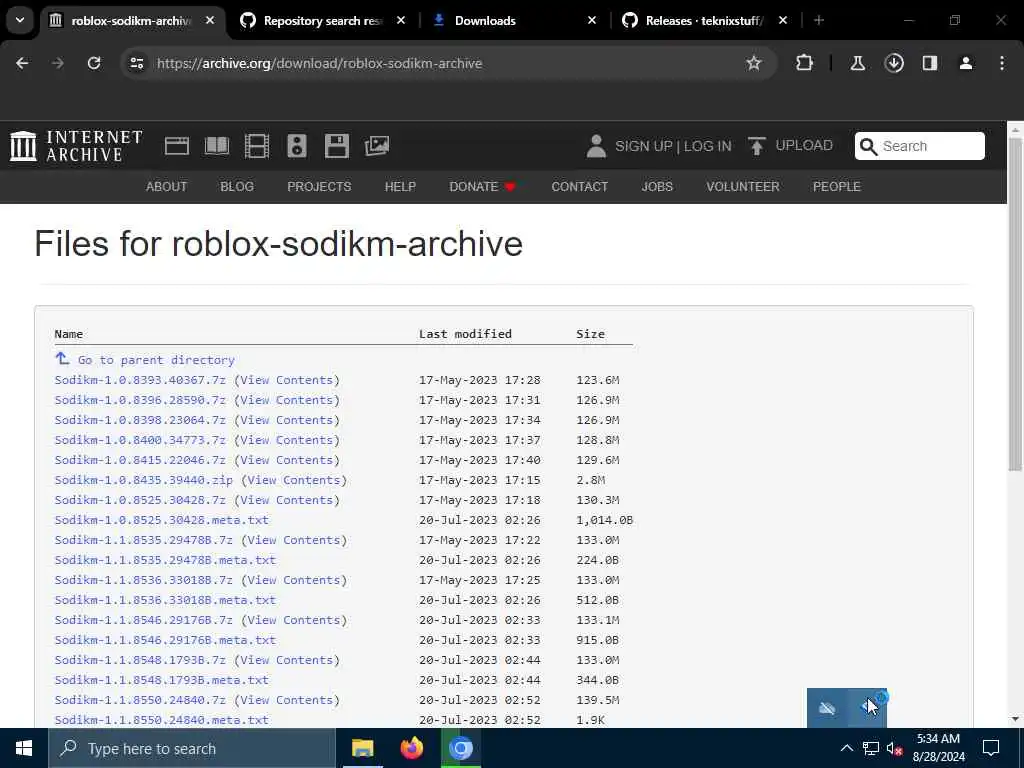Open the Web archive icon
Image resolution: width=1024 pixels, height=768 pixels.
coord(176,146)
